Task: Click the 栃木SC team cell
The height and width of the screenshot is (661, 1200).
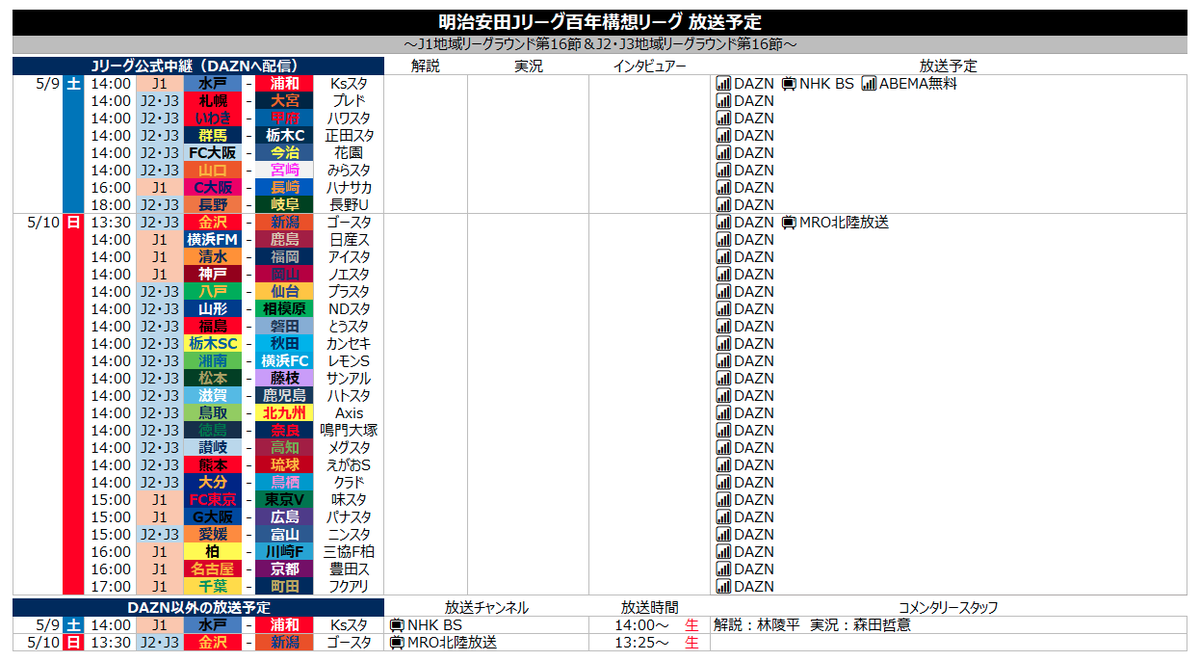Action: pos(212,344)
